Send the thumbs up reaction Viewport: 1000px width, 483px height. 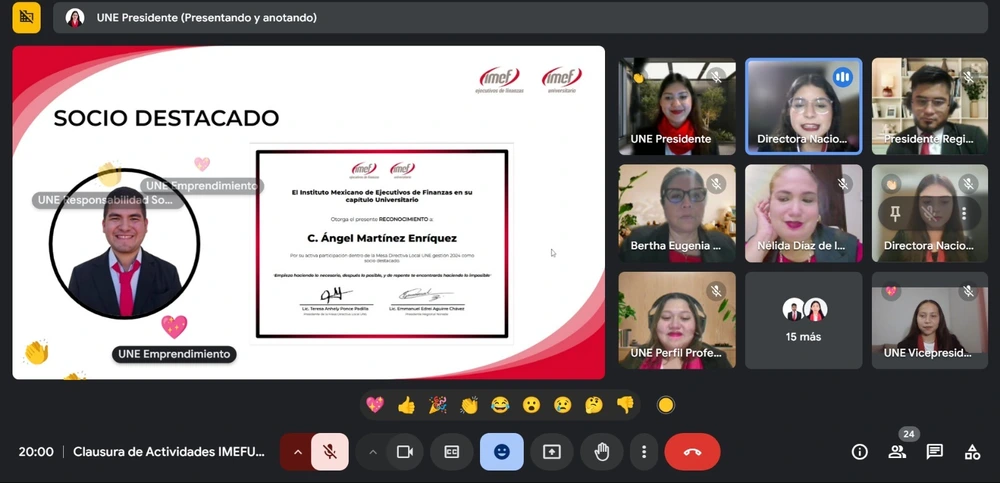click(x=406, y=405)
